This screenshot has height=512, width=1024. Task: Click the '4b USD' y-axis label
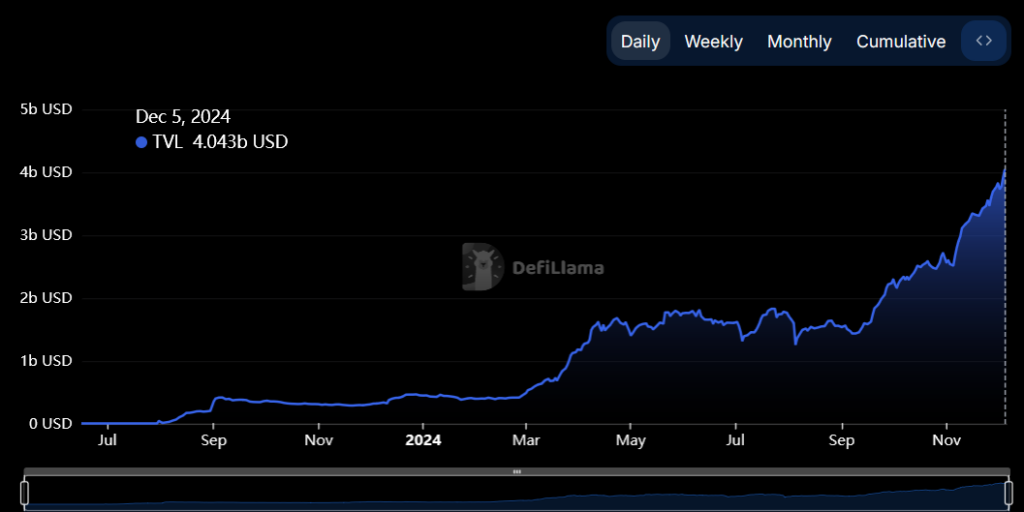coord(46,172)
